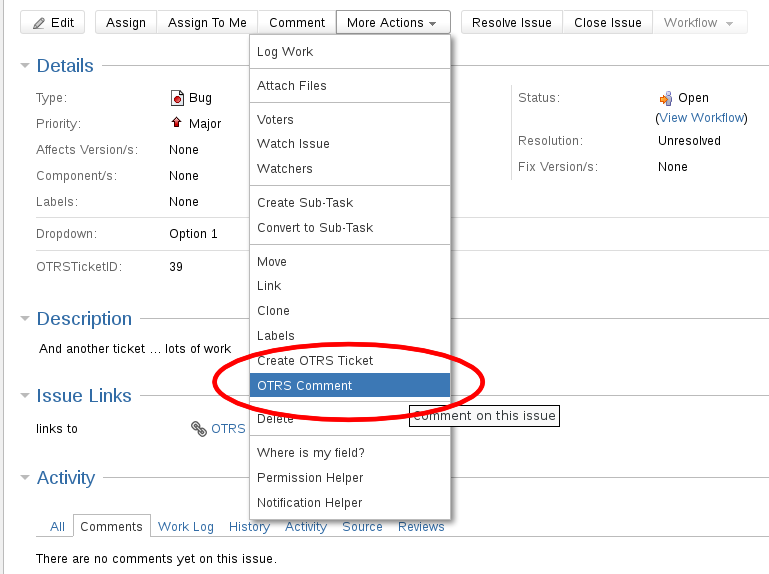Select OTRS Comment from the menu
This screenshot has width=769, height=574.
click(x=304, y=385)
